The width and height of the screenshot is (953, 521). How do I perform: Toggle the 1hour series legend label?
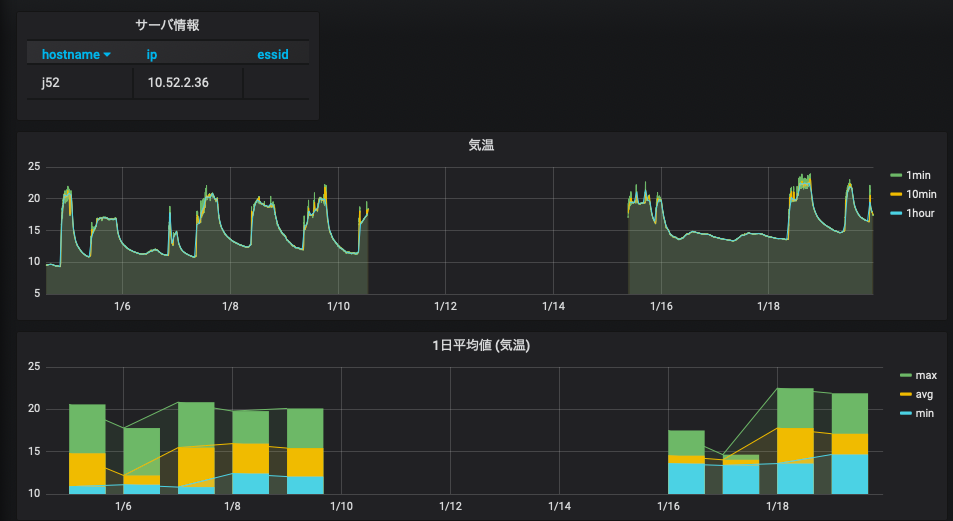point(920,213)
